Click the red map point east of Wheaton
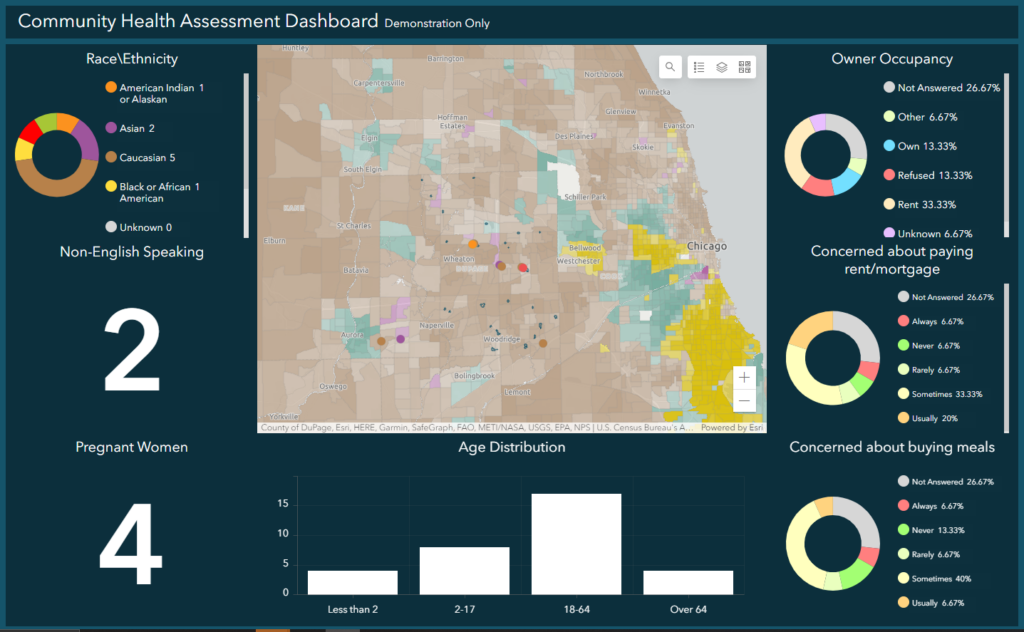Viewport: 1024px width, 632px height. (x=522, y=267)
